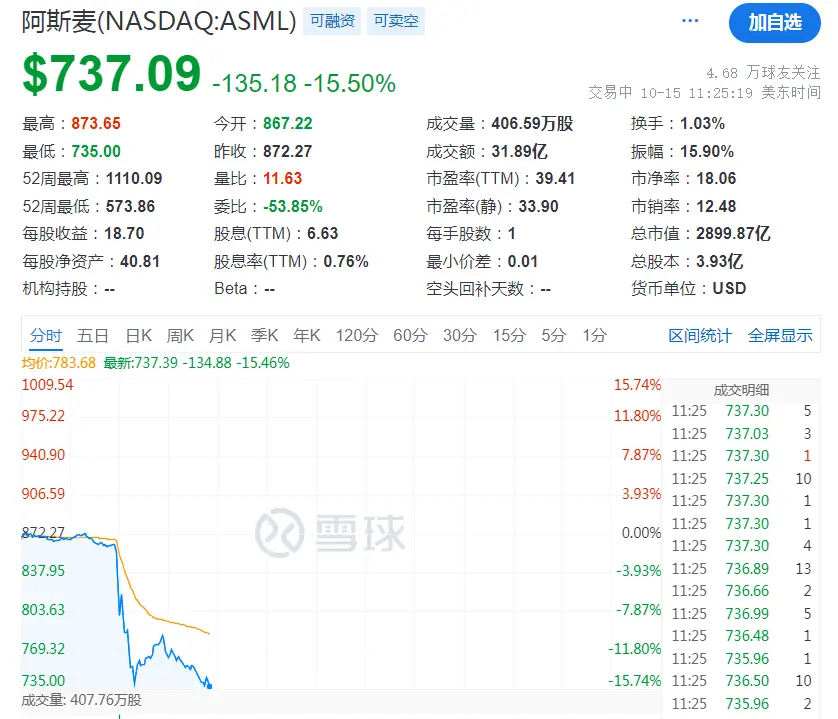Select the 120分 interval tab
Screen dimensions: 838x719
(356, 335)
